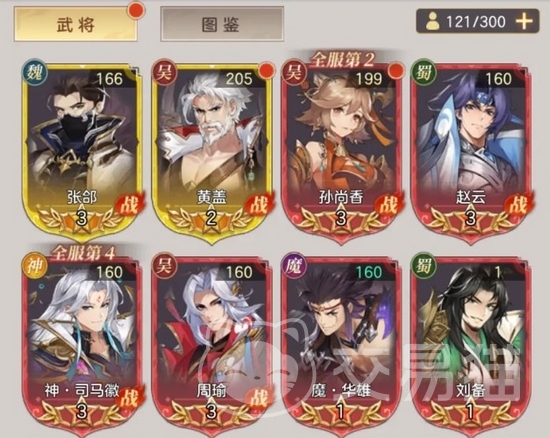Click the 魏 faction badge on 张郃

[34, 73]
